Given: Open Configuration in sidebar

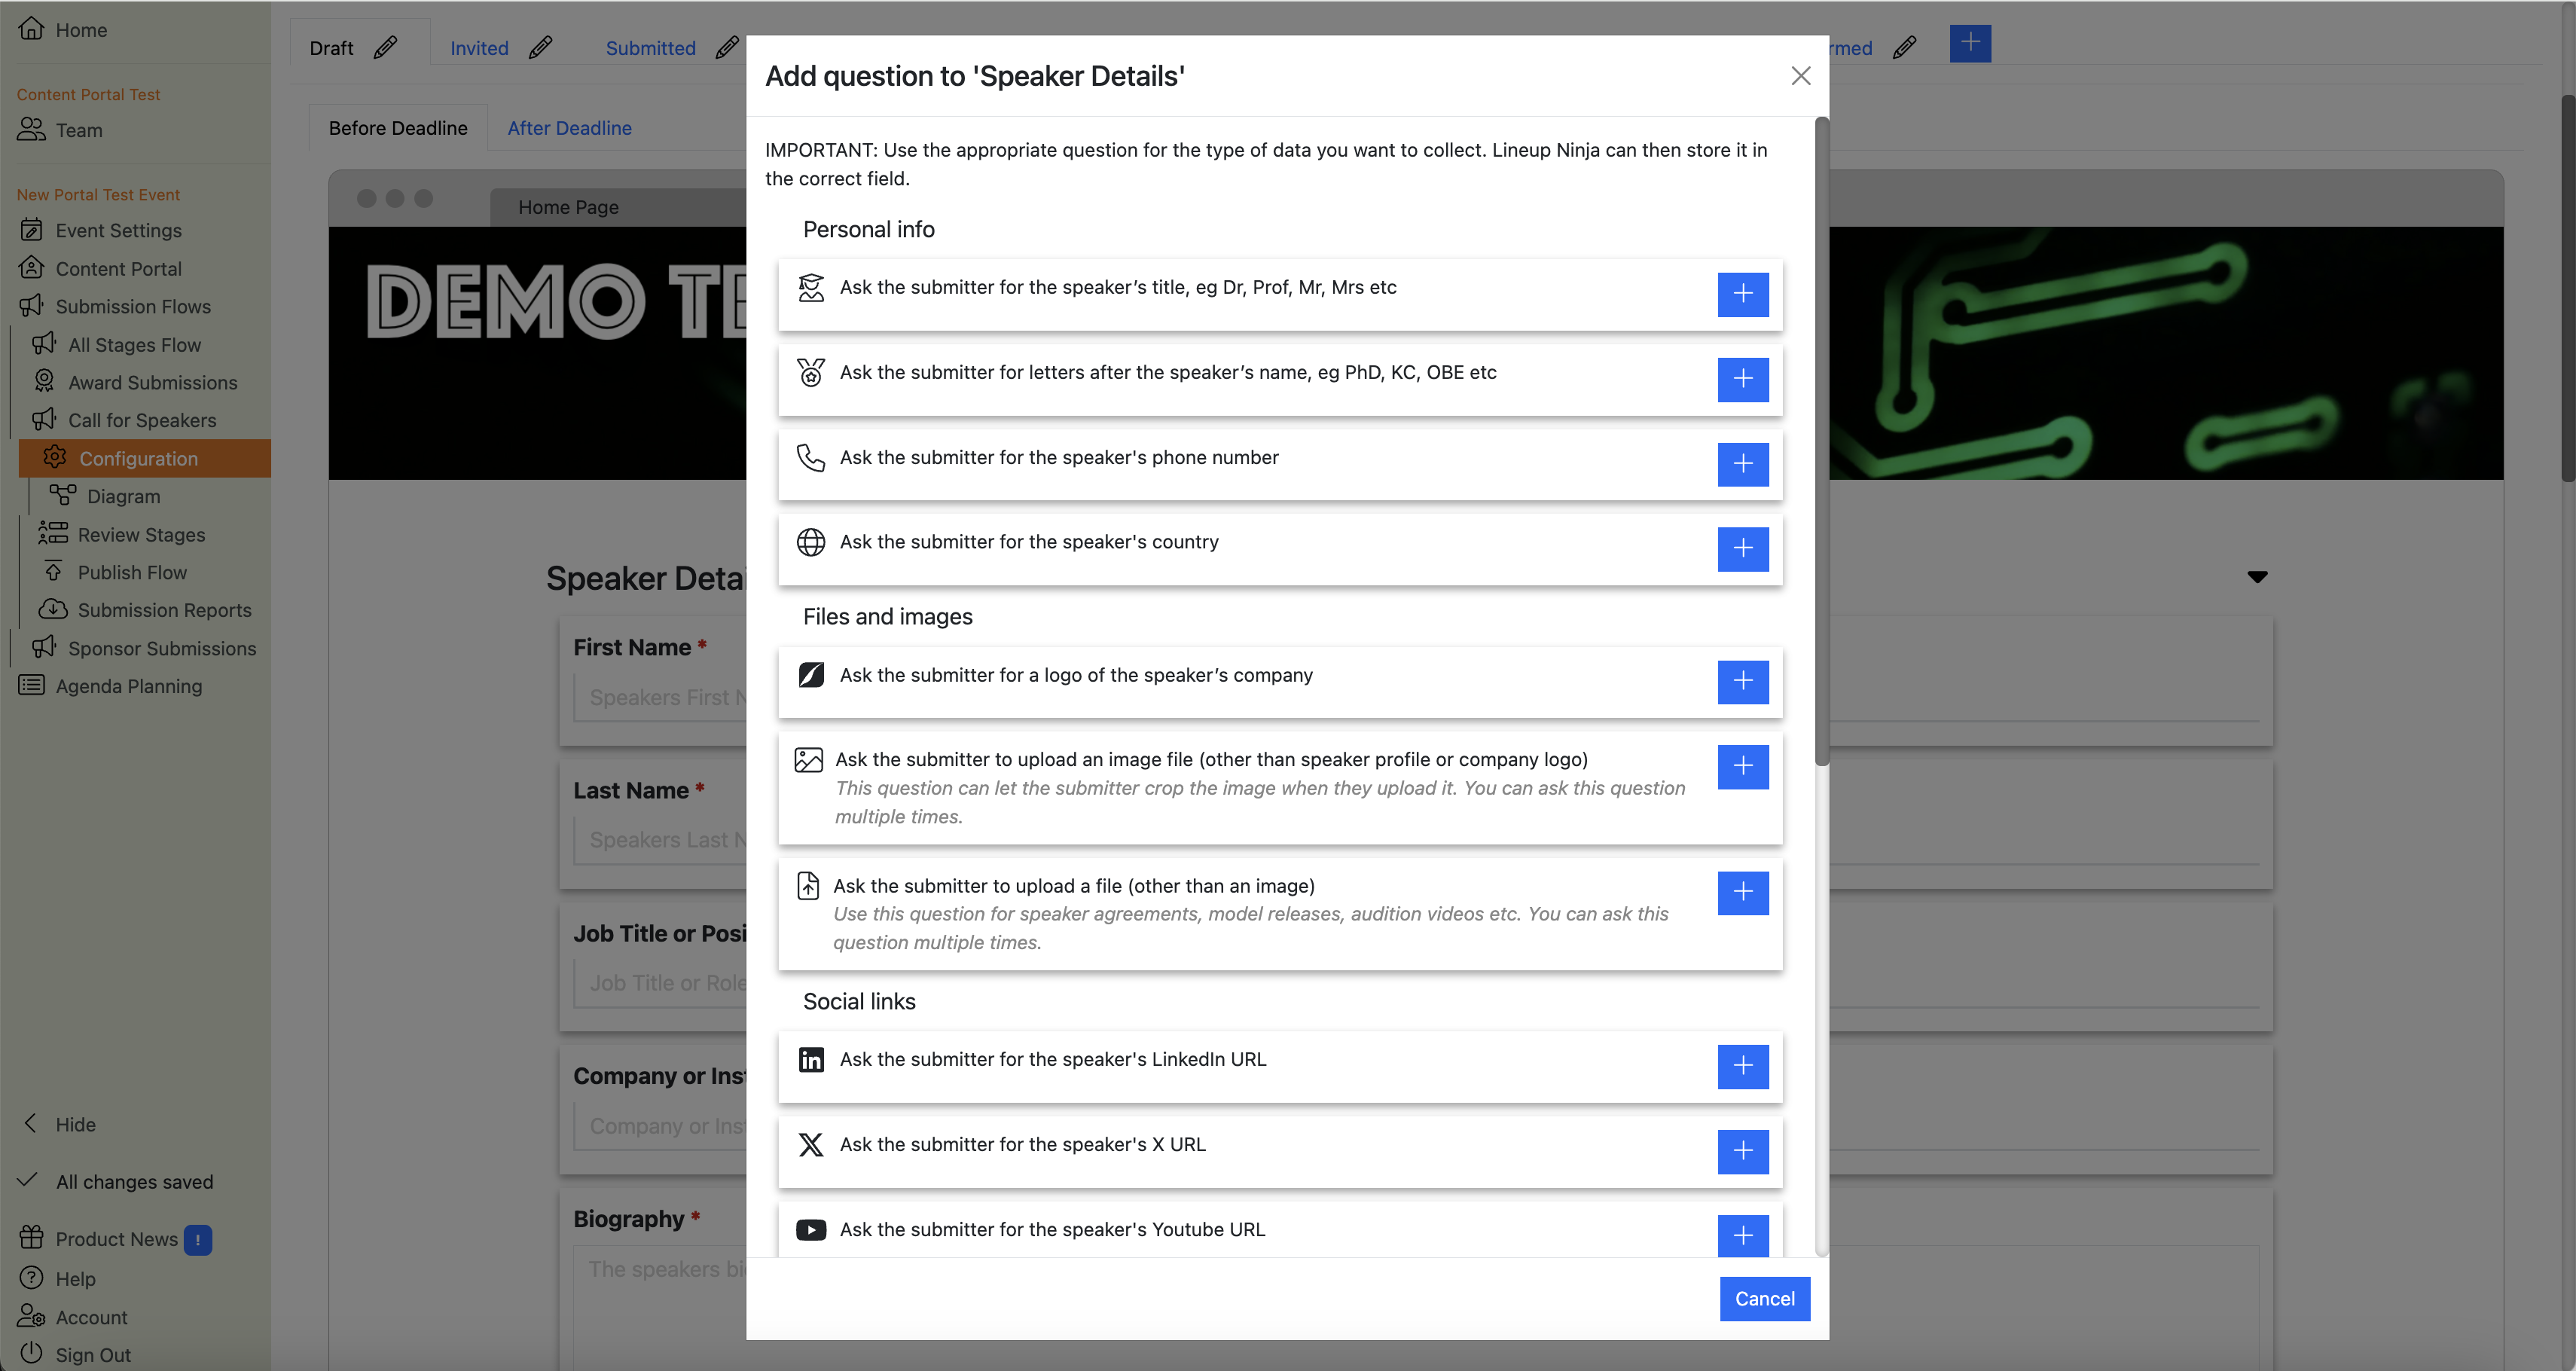Looking at the screenshot, I should pos(144,458).
